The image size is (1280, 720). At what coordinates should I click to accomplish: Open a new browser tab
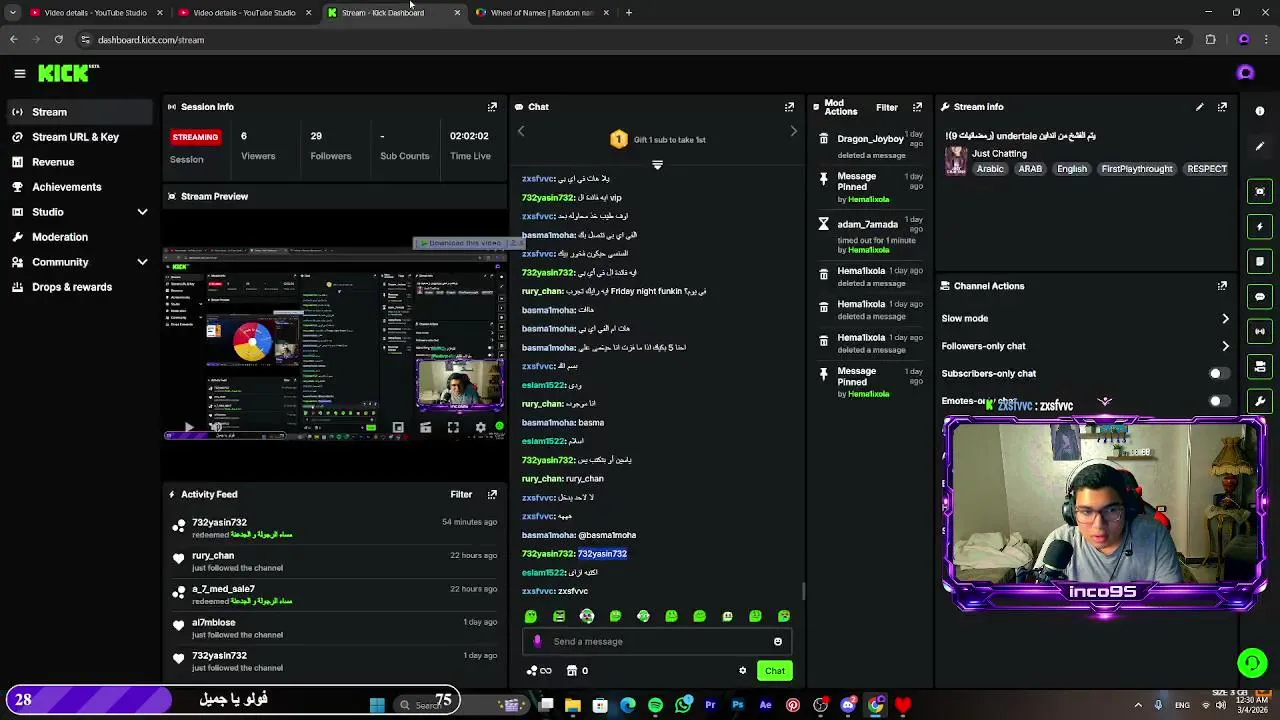(x=629, y=13)
